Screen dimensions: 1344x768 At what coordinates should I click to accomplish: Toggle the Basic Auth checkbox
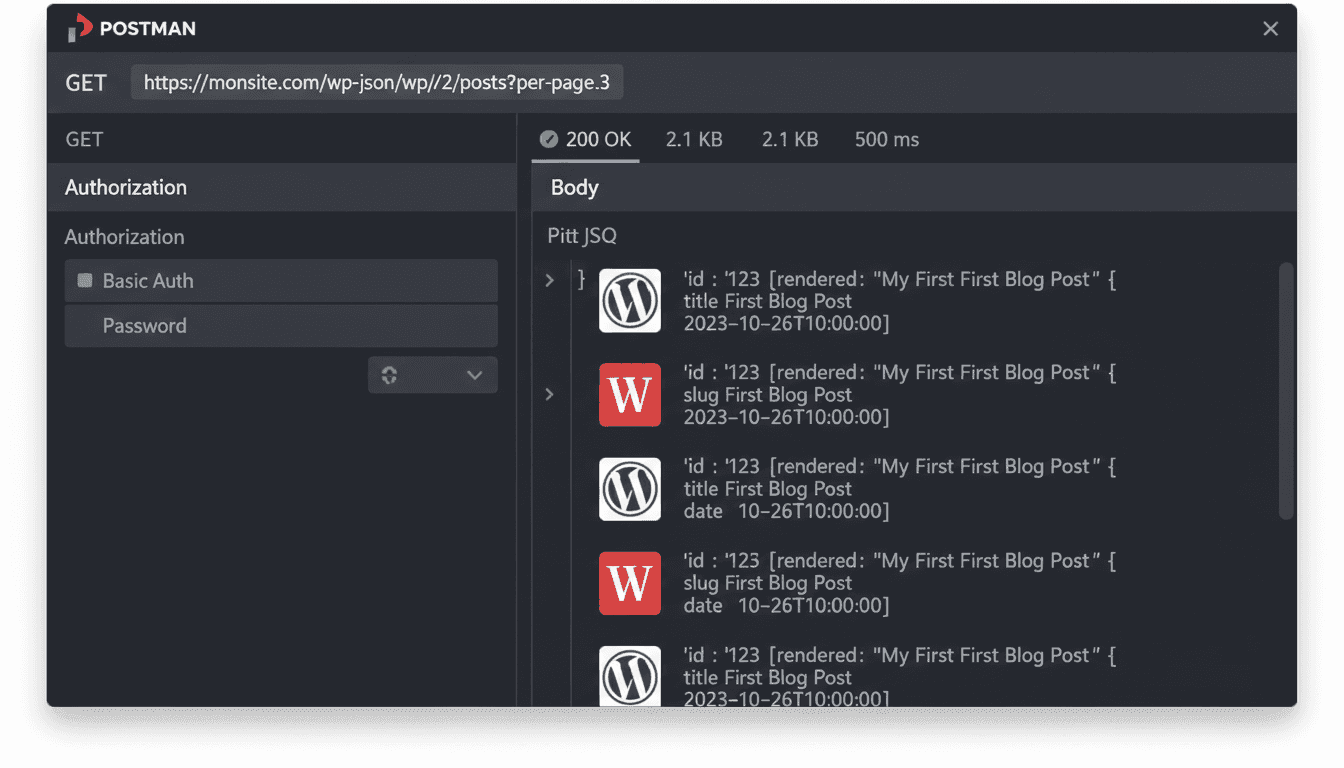(85, 281)
